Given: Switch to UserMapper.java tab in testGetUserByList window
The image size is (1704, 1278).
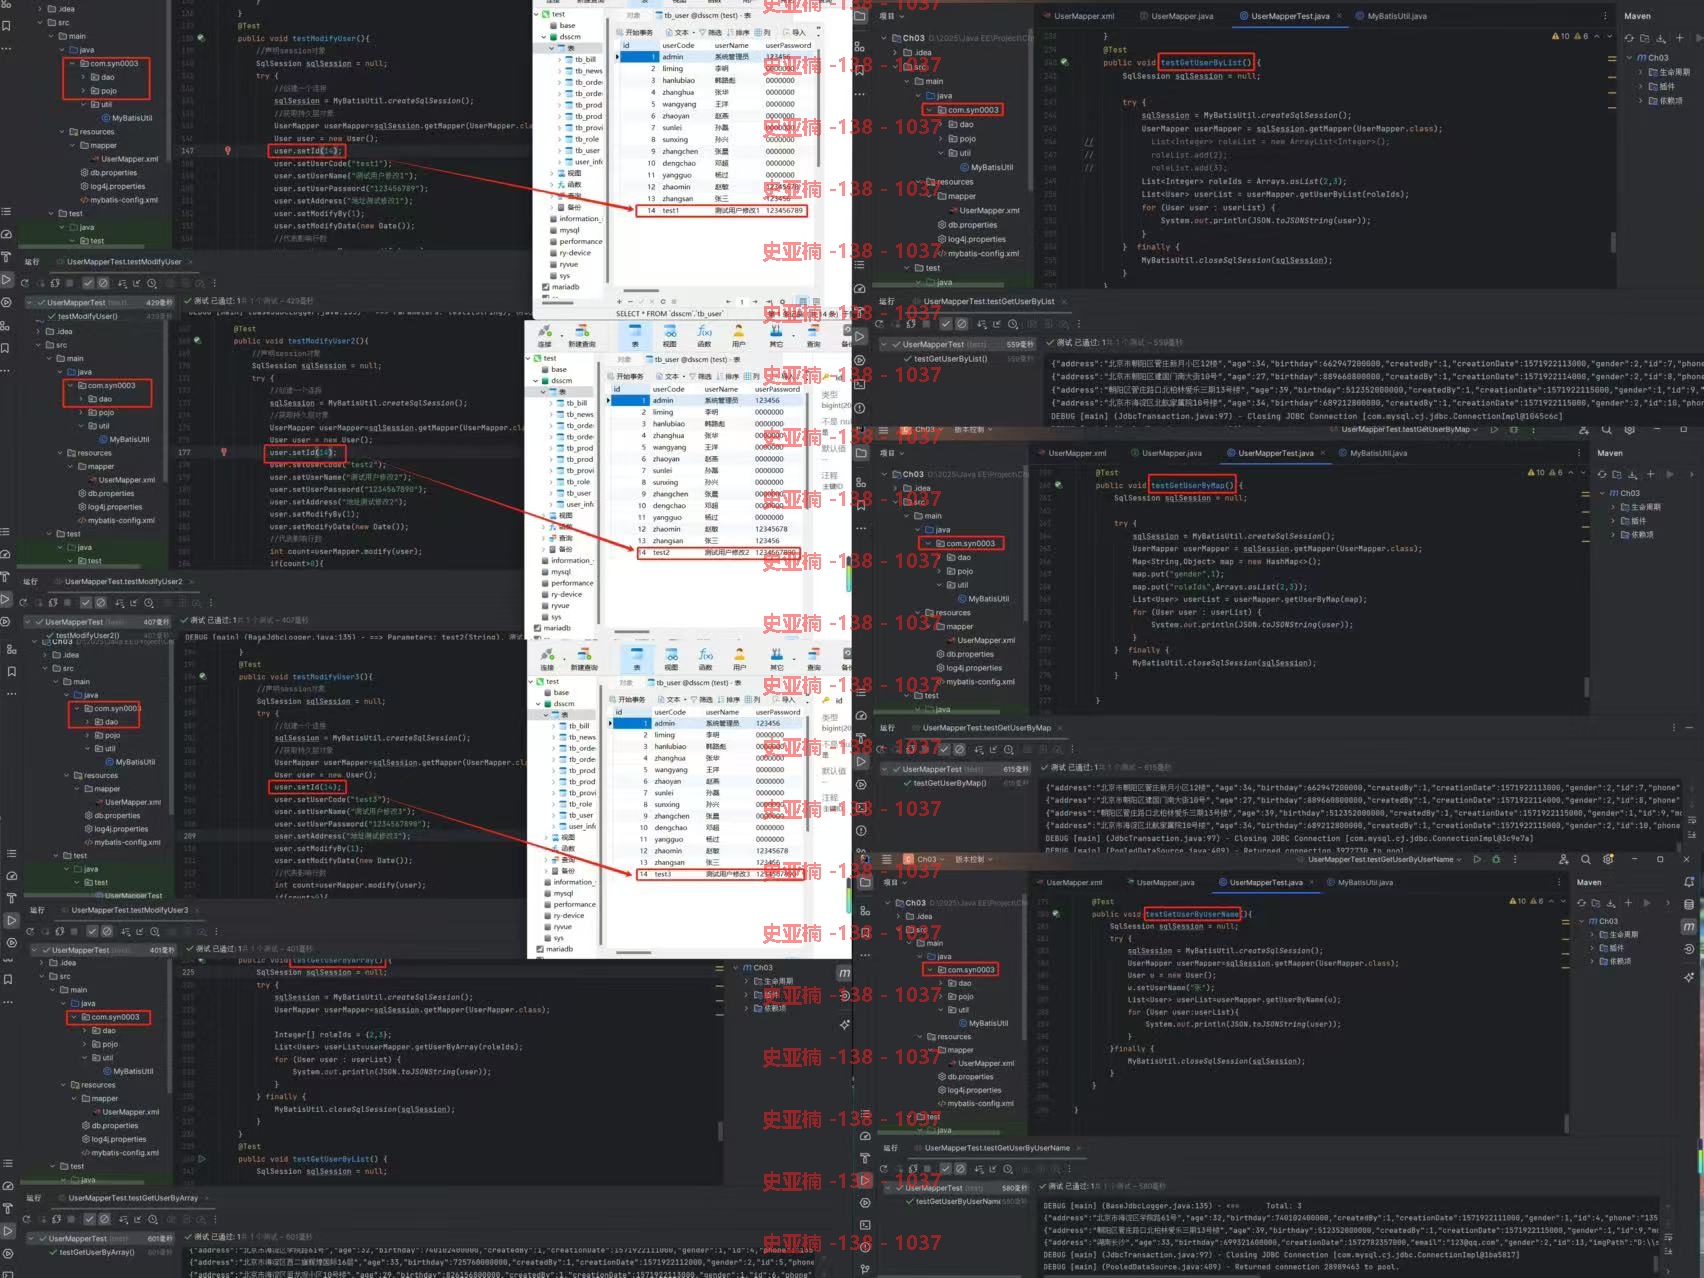Looking at the screenshot, I should point(1175,16).
